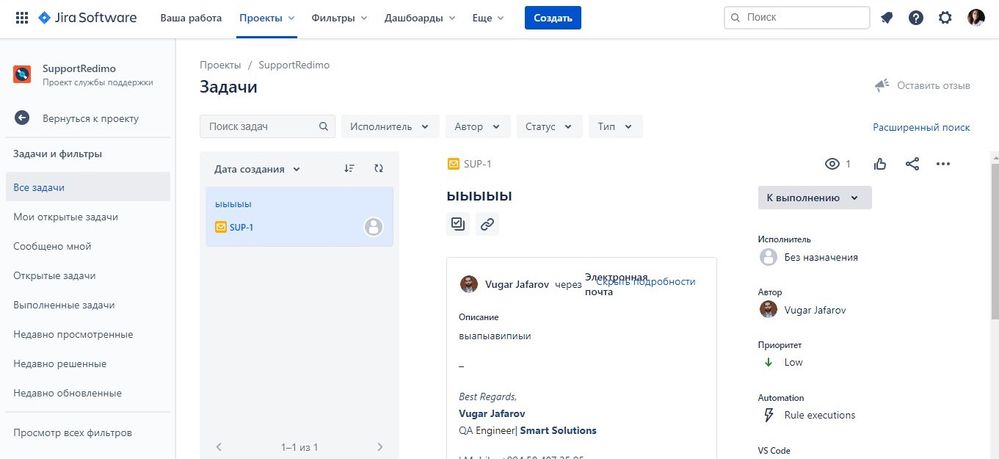Click the link issue chain icon

point(487,224)
